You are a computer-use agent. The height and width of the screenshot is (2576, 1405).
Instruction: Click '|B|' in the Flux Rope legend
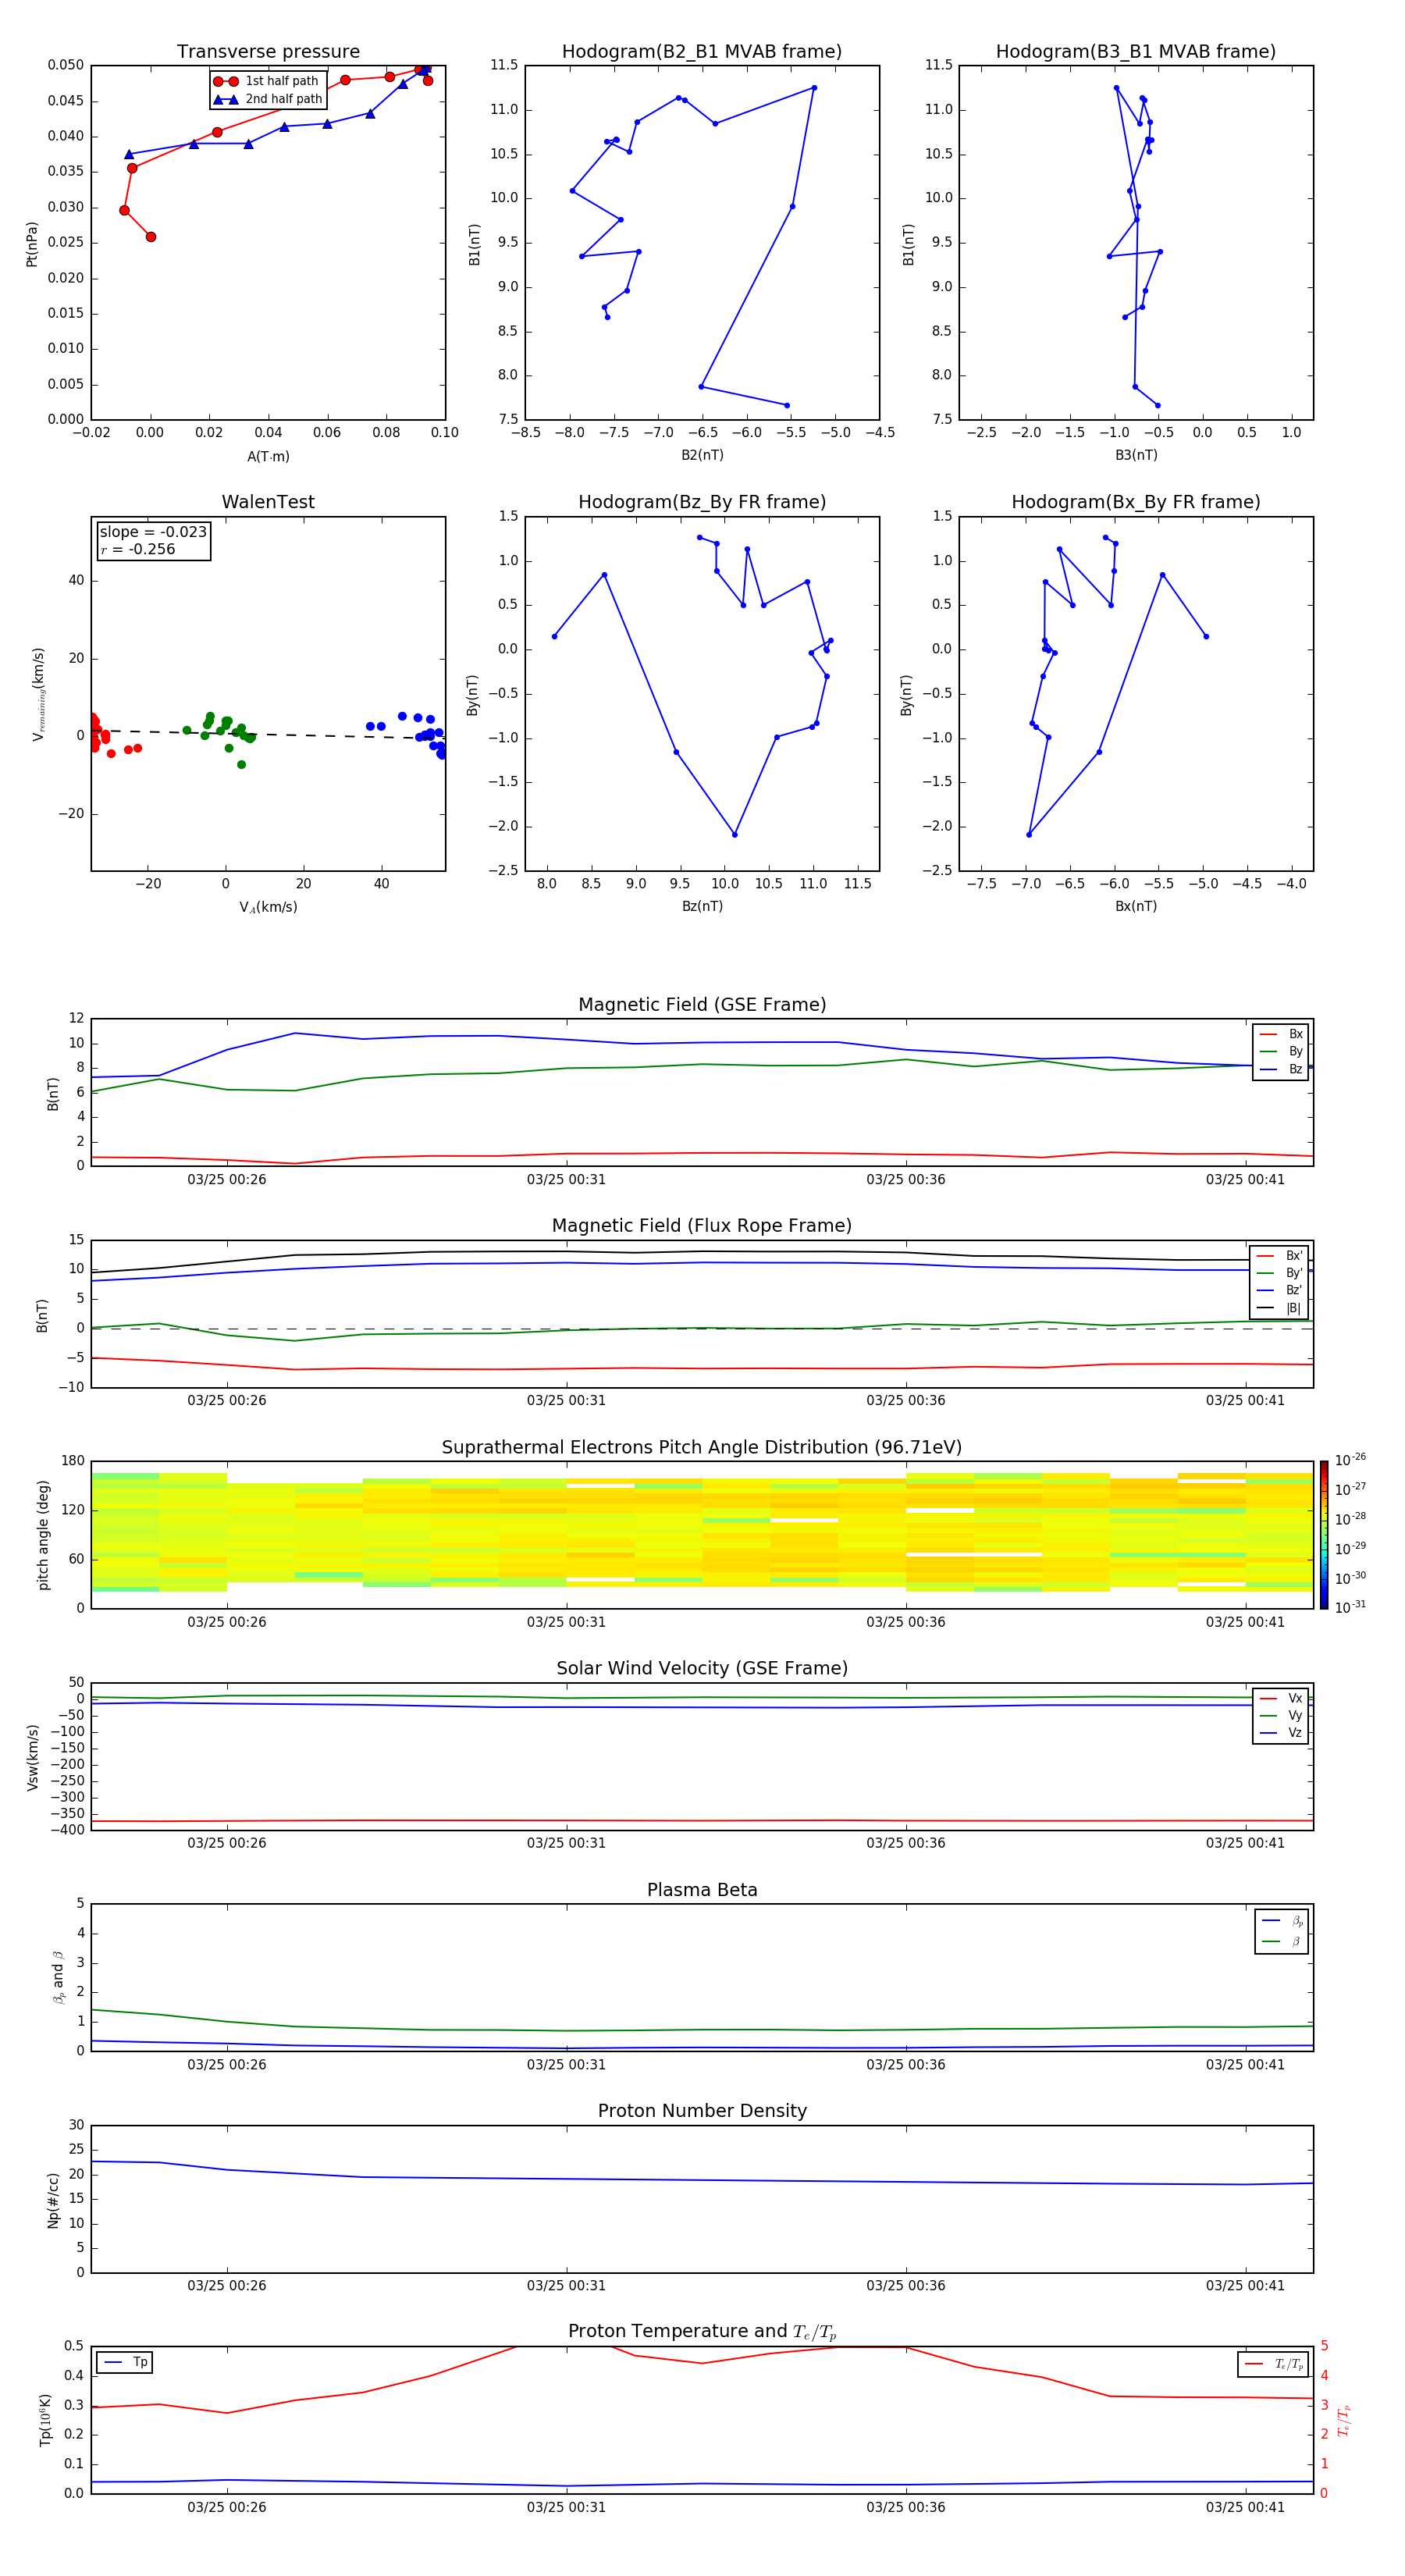[1279, 1309]
